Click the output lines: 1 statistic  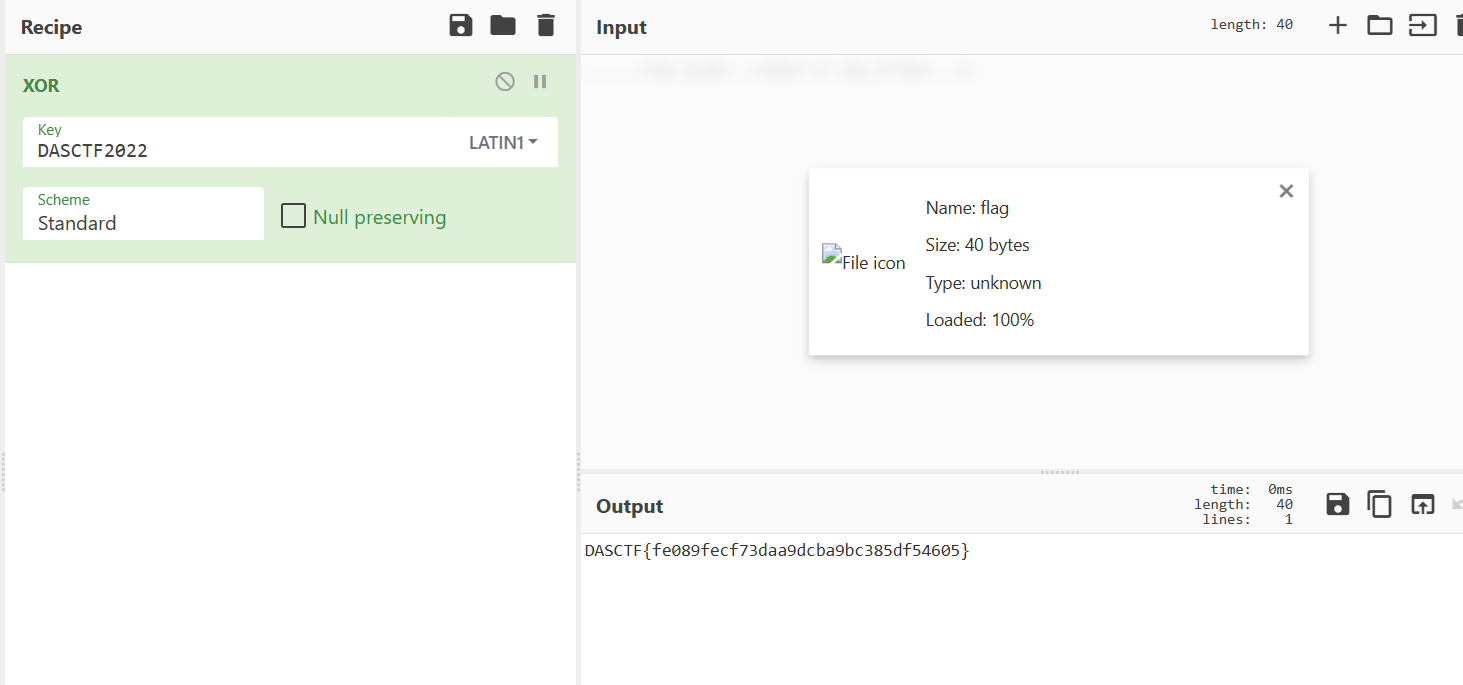pyautogui.click(x=1246, y=519)
